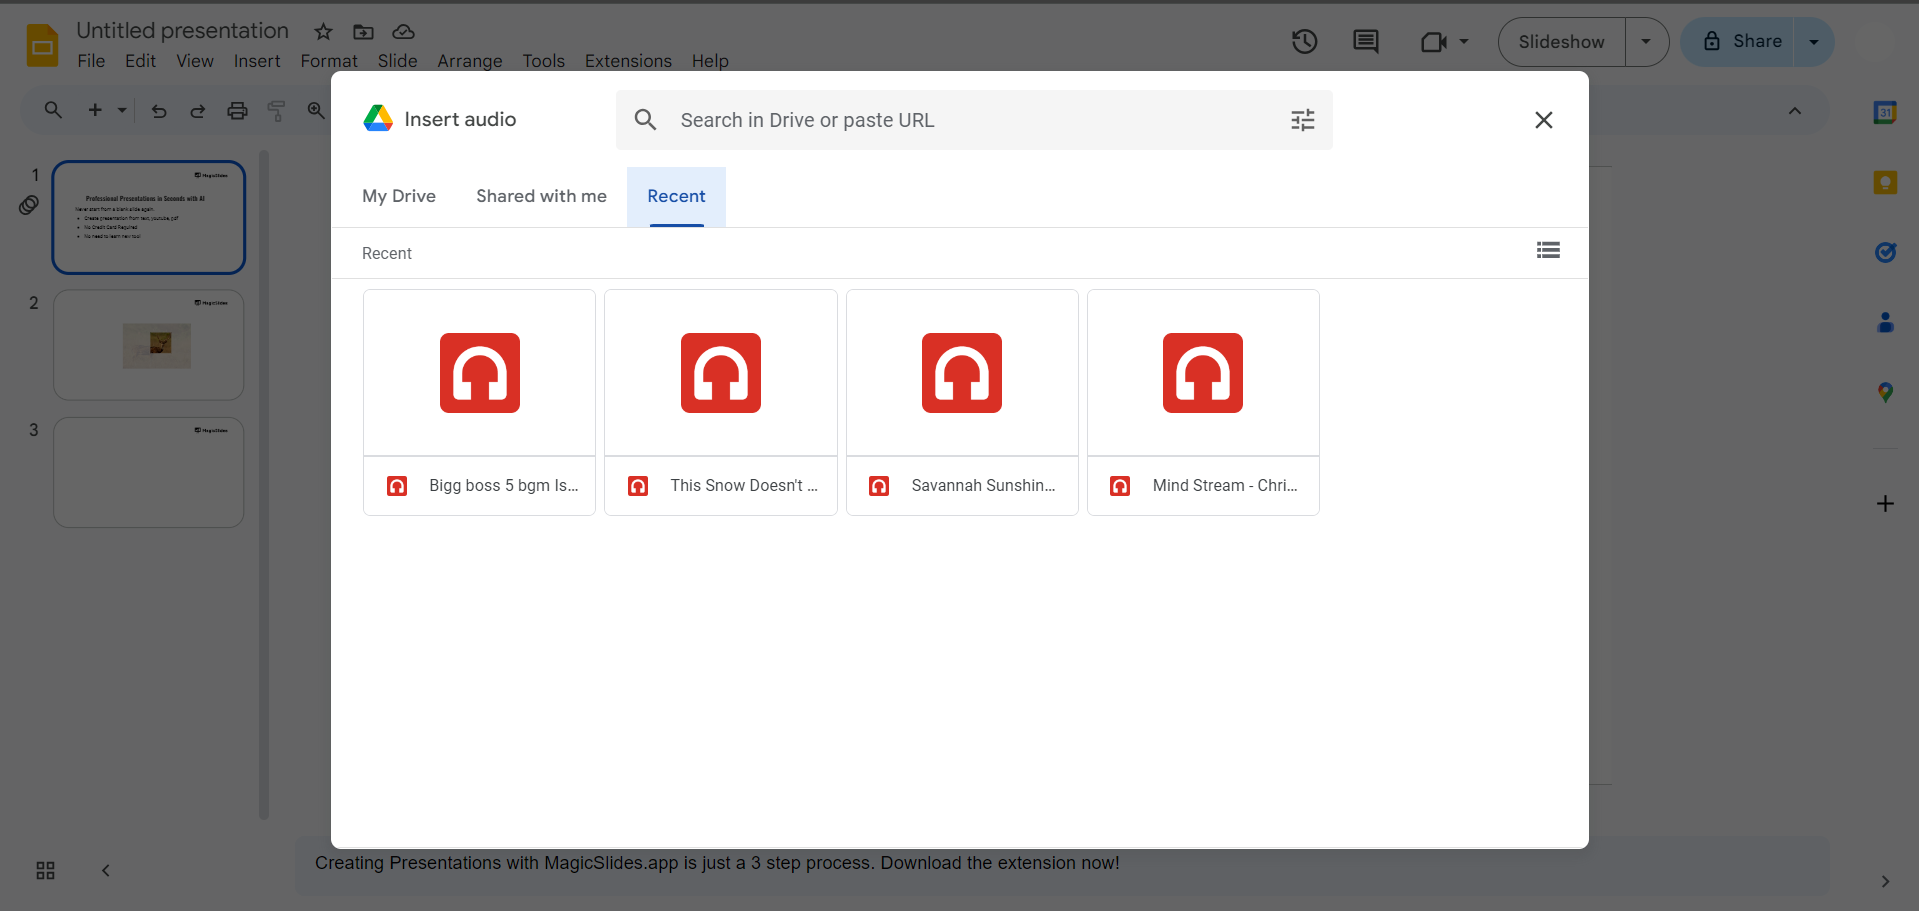The image size is (1919, 911).
Task: Open Google Maps side panel icon
Action: pos(1885,392)
